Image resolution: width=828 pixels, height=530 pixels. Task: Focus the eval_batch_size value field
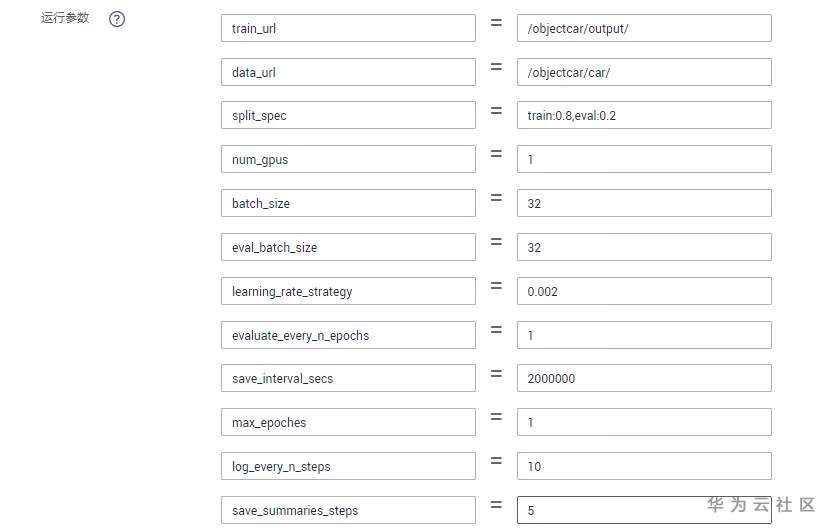click(644, 247)
